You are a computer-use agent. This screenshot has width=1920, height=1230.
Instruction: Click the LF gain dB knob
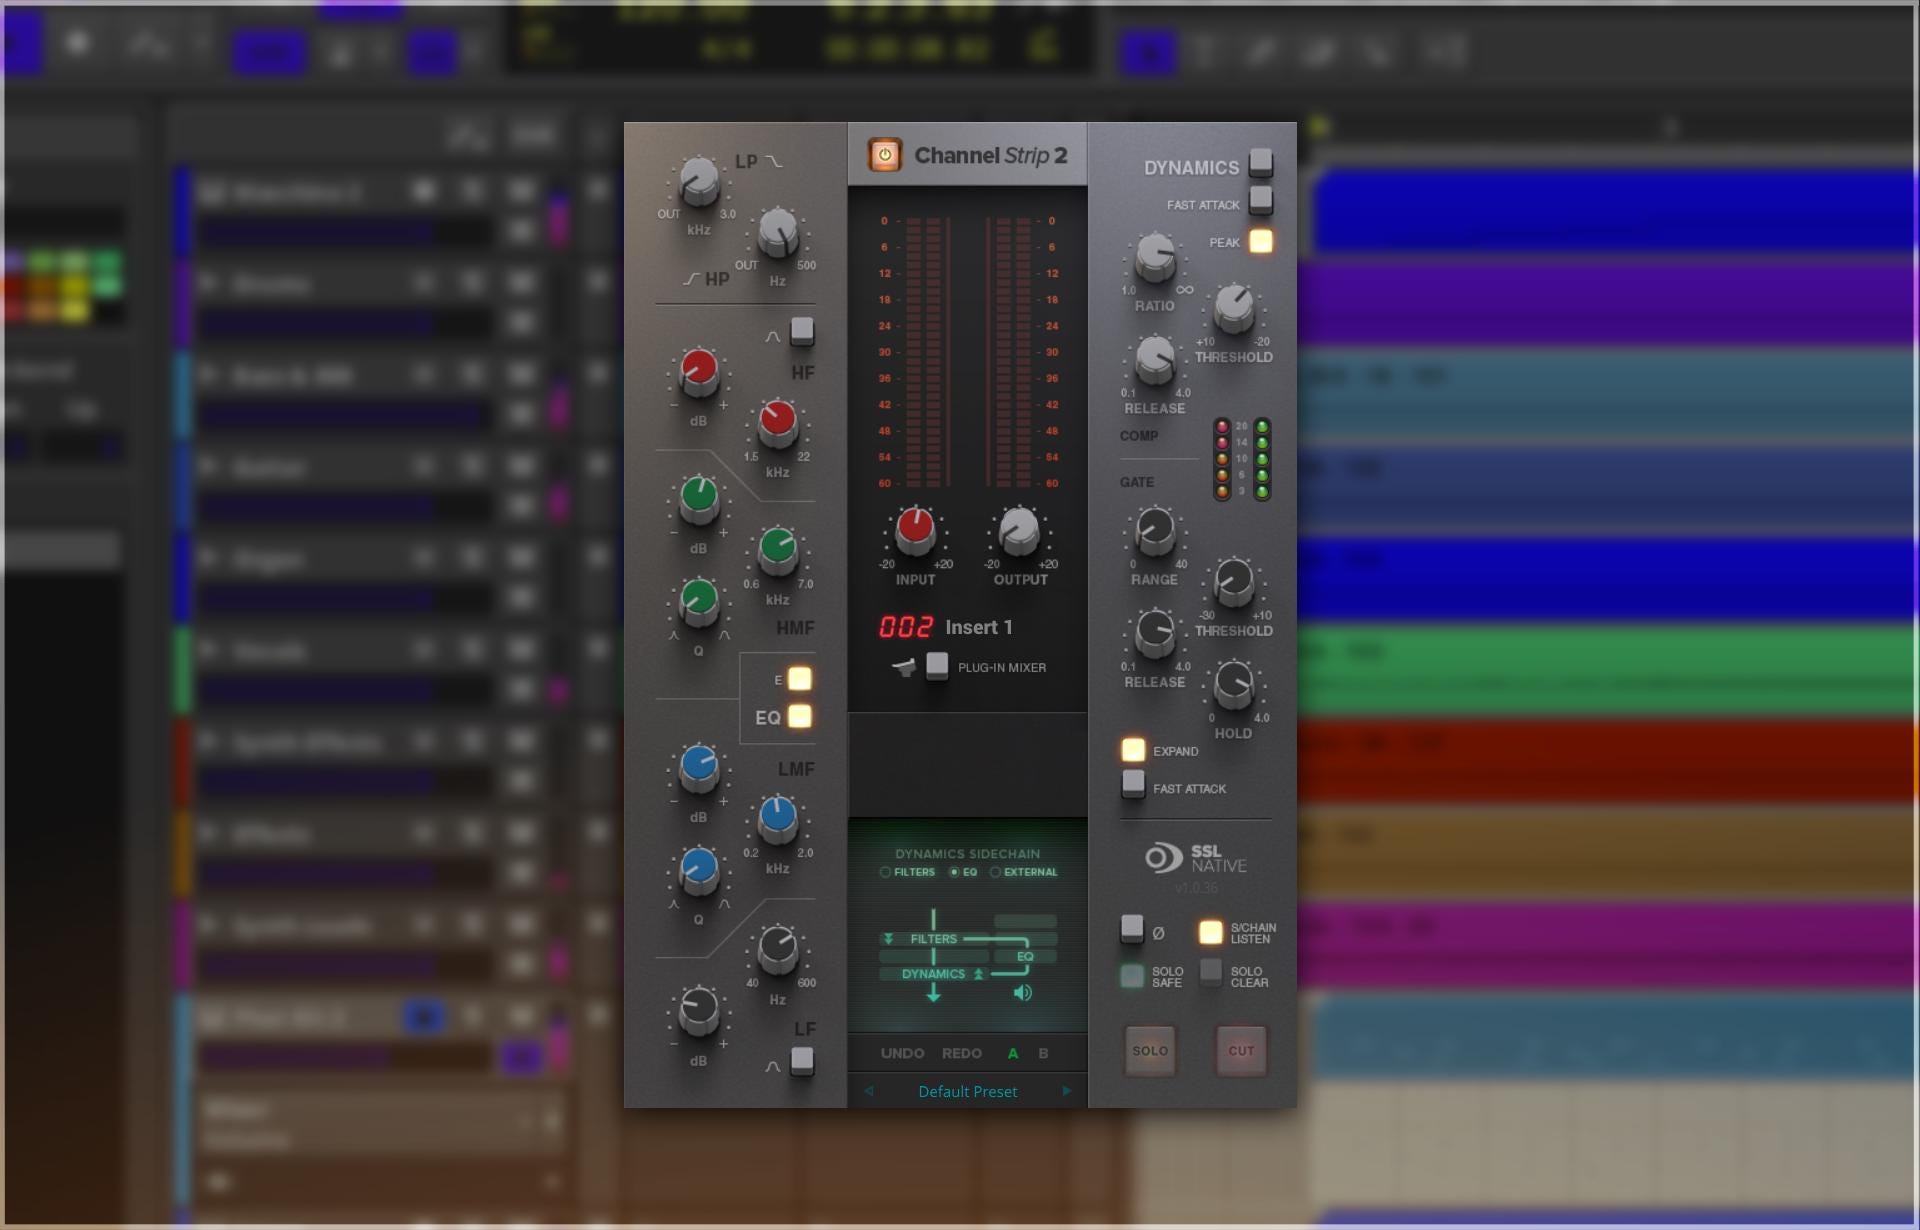coord(699,1011)
